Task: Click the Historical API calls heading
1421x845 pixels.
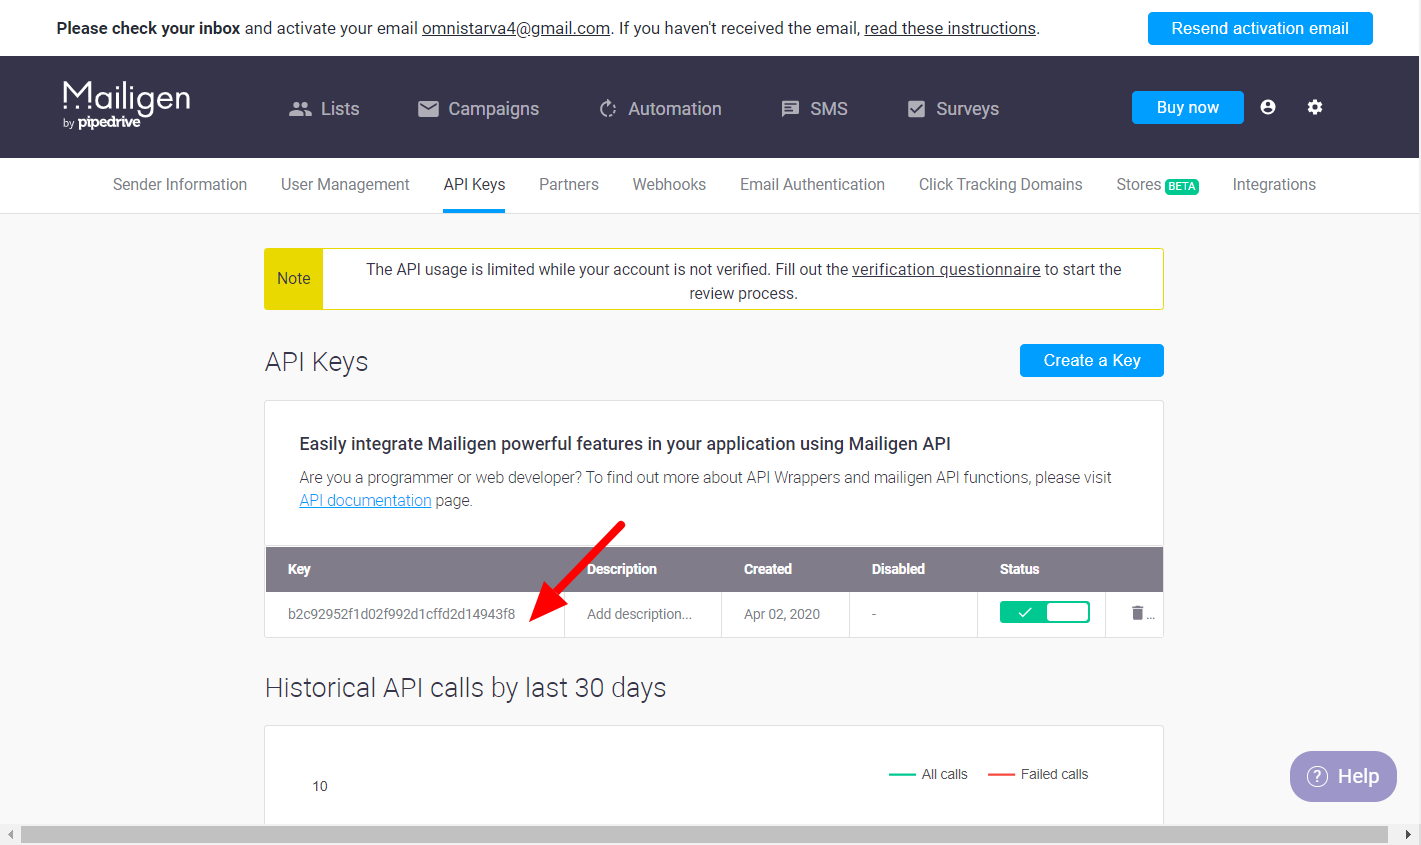Action: [x=465, y=688]
